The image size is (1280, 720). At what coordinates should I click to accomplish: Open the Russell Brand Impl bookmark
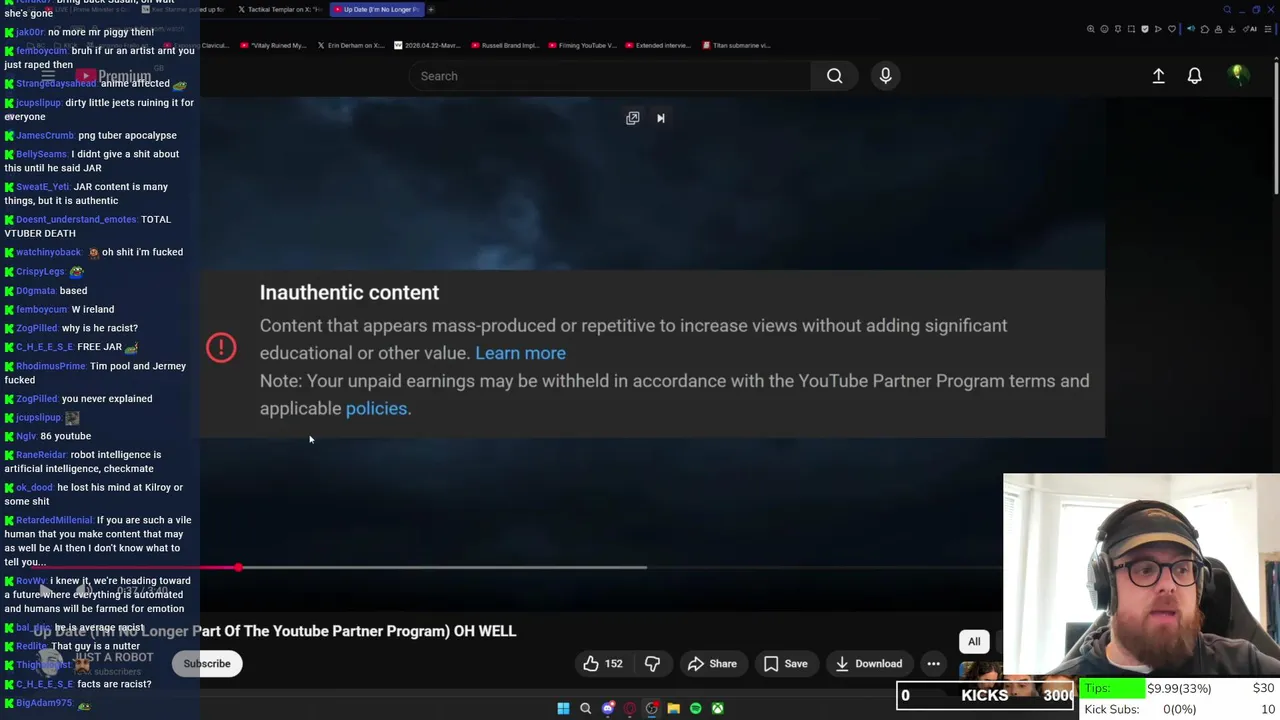(x=504, y=45)
